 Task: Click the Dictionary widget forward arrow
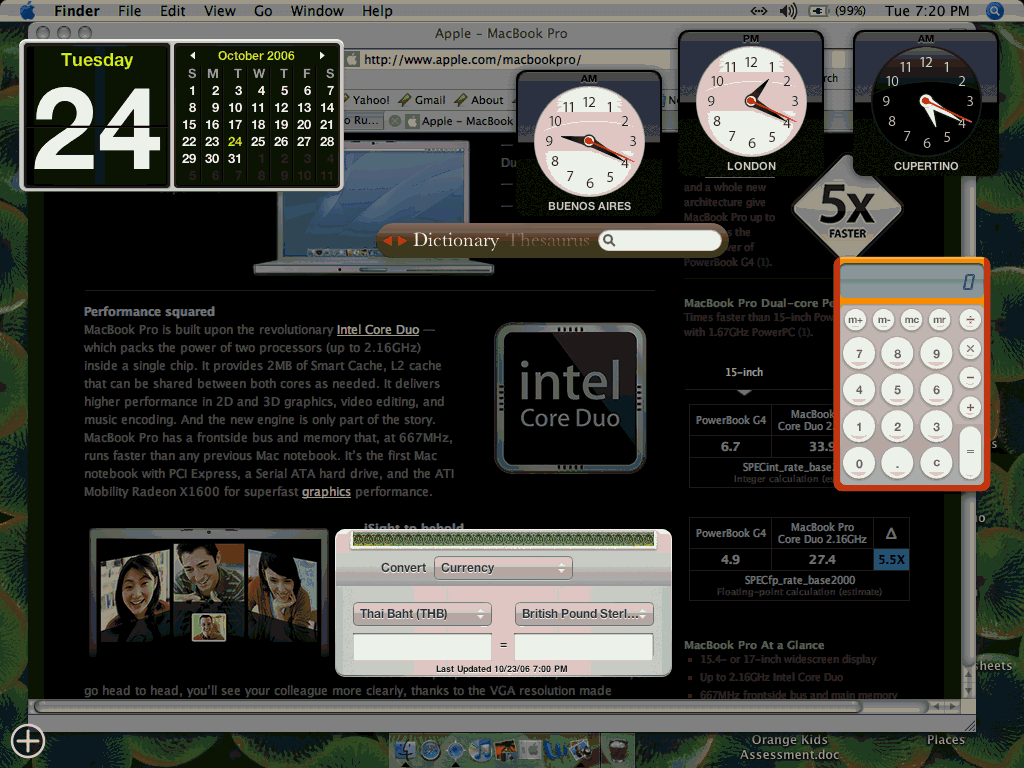click(402, 241)
